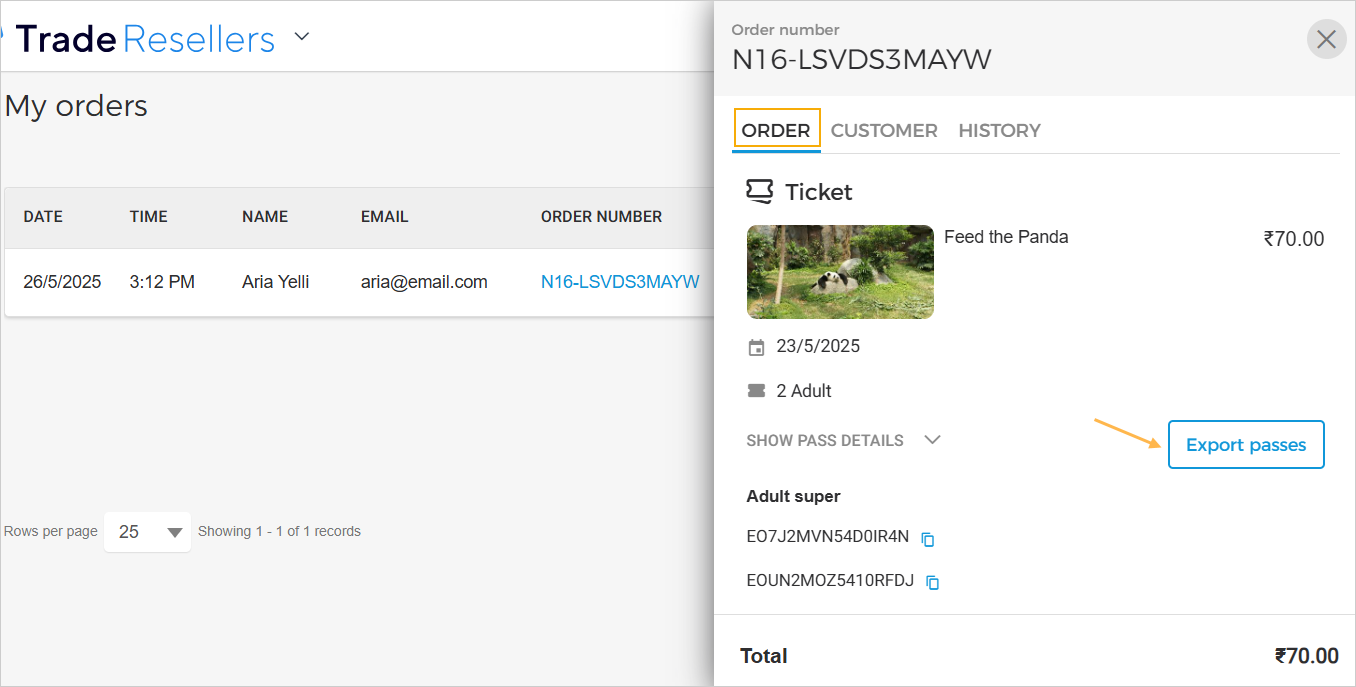1356x687 pixels.
Task: Close the order details panel
Action: coord(1326,40)
